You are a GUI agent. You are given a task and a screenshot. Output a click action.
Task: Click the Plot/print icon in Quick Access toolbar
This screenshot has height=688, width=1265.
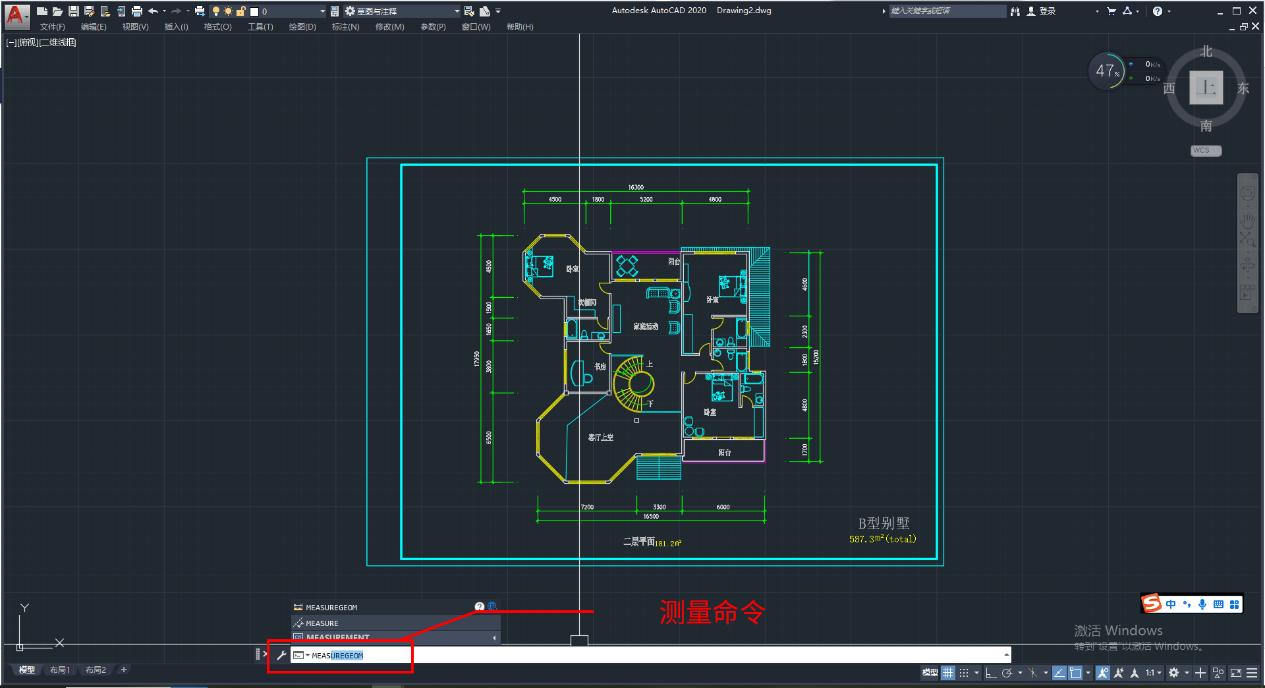point(136,11)
